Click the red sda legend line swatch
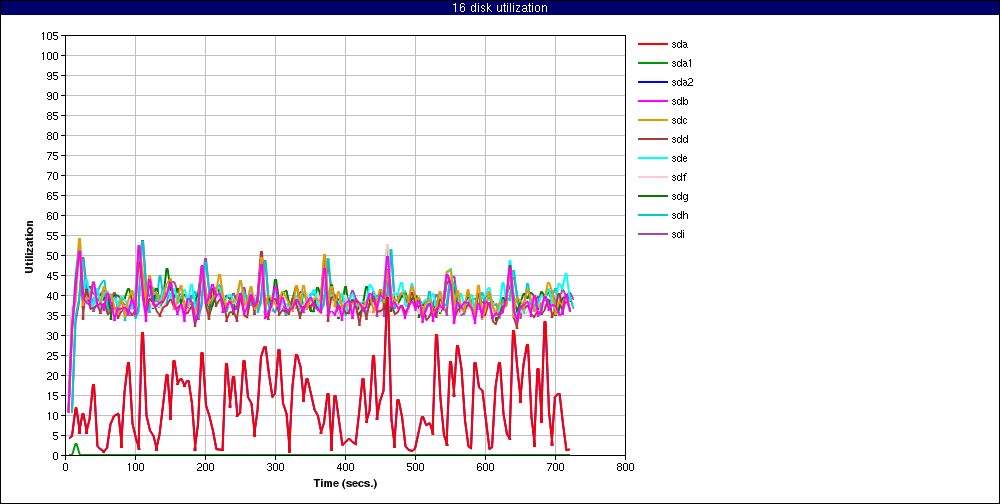This screenshot has width=1000, height=504. [652, 45]
